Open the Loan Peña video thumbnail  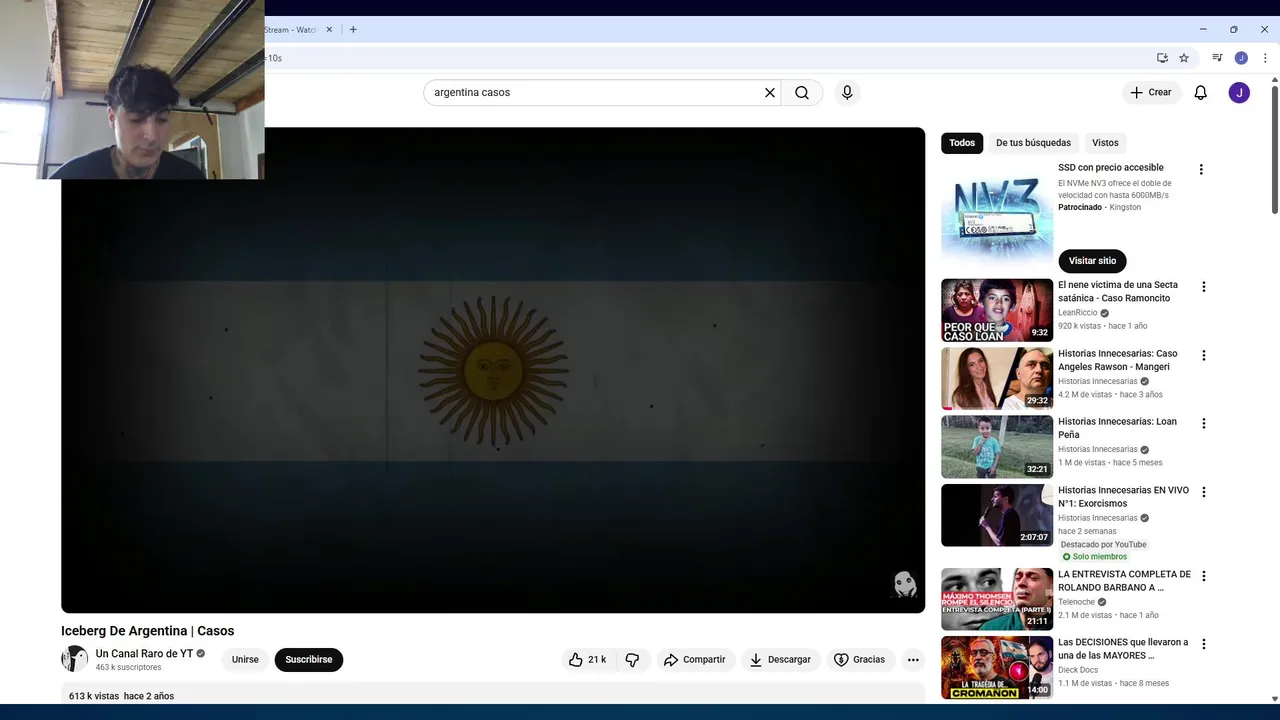(997, 447)
